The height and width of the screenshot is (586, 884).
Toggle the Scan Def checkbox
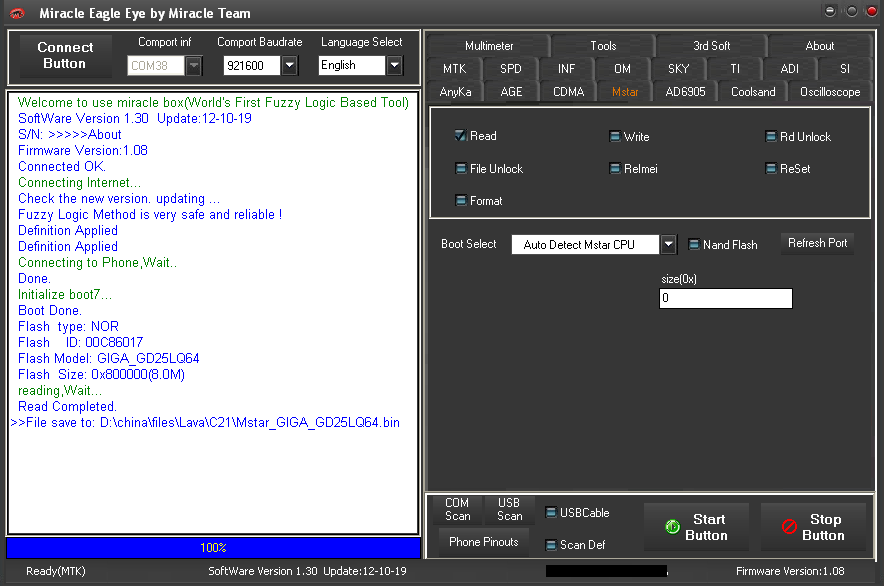(551, 545)
